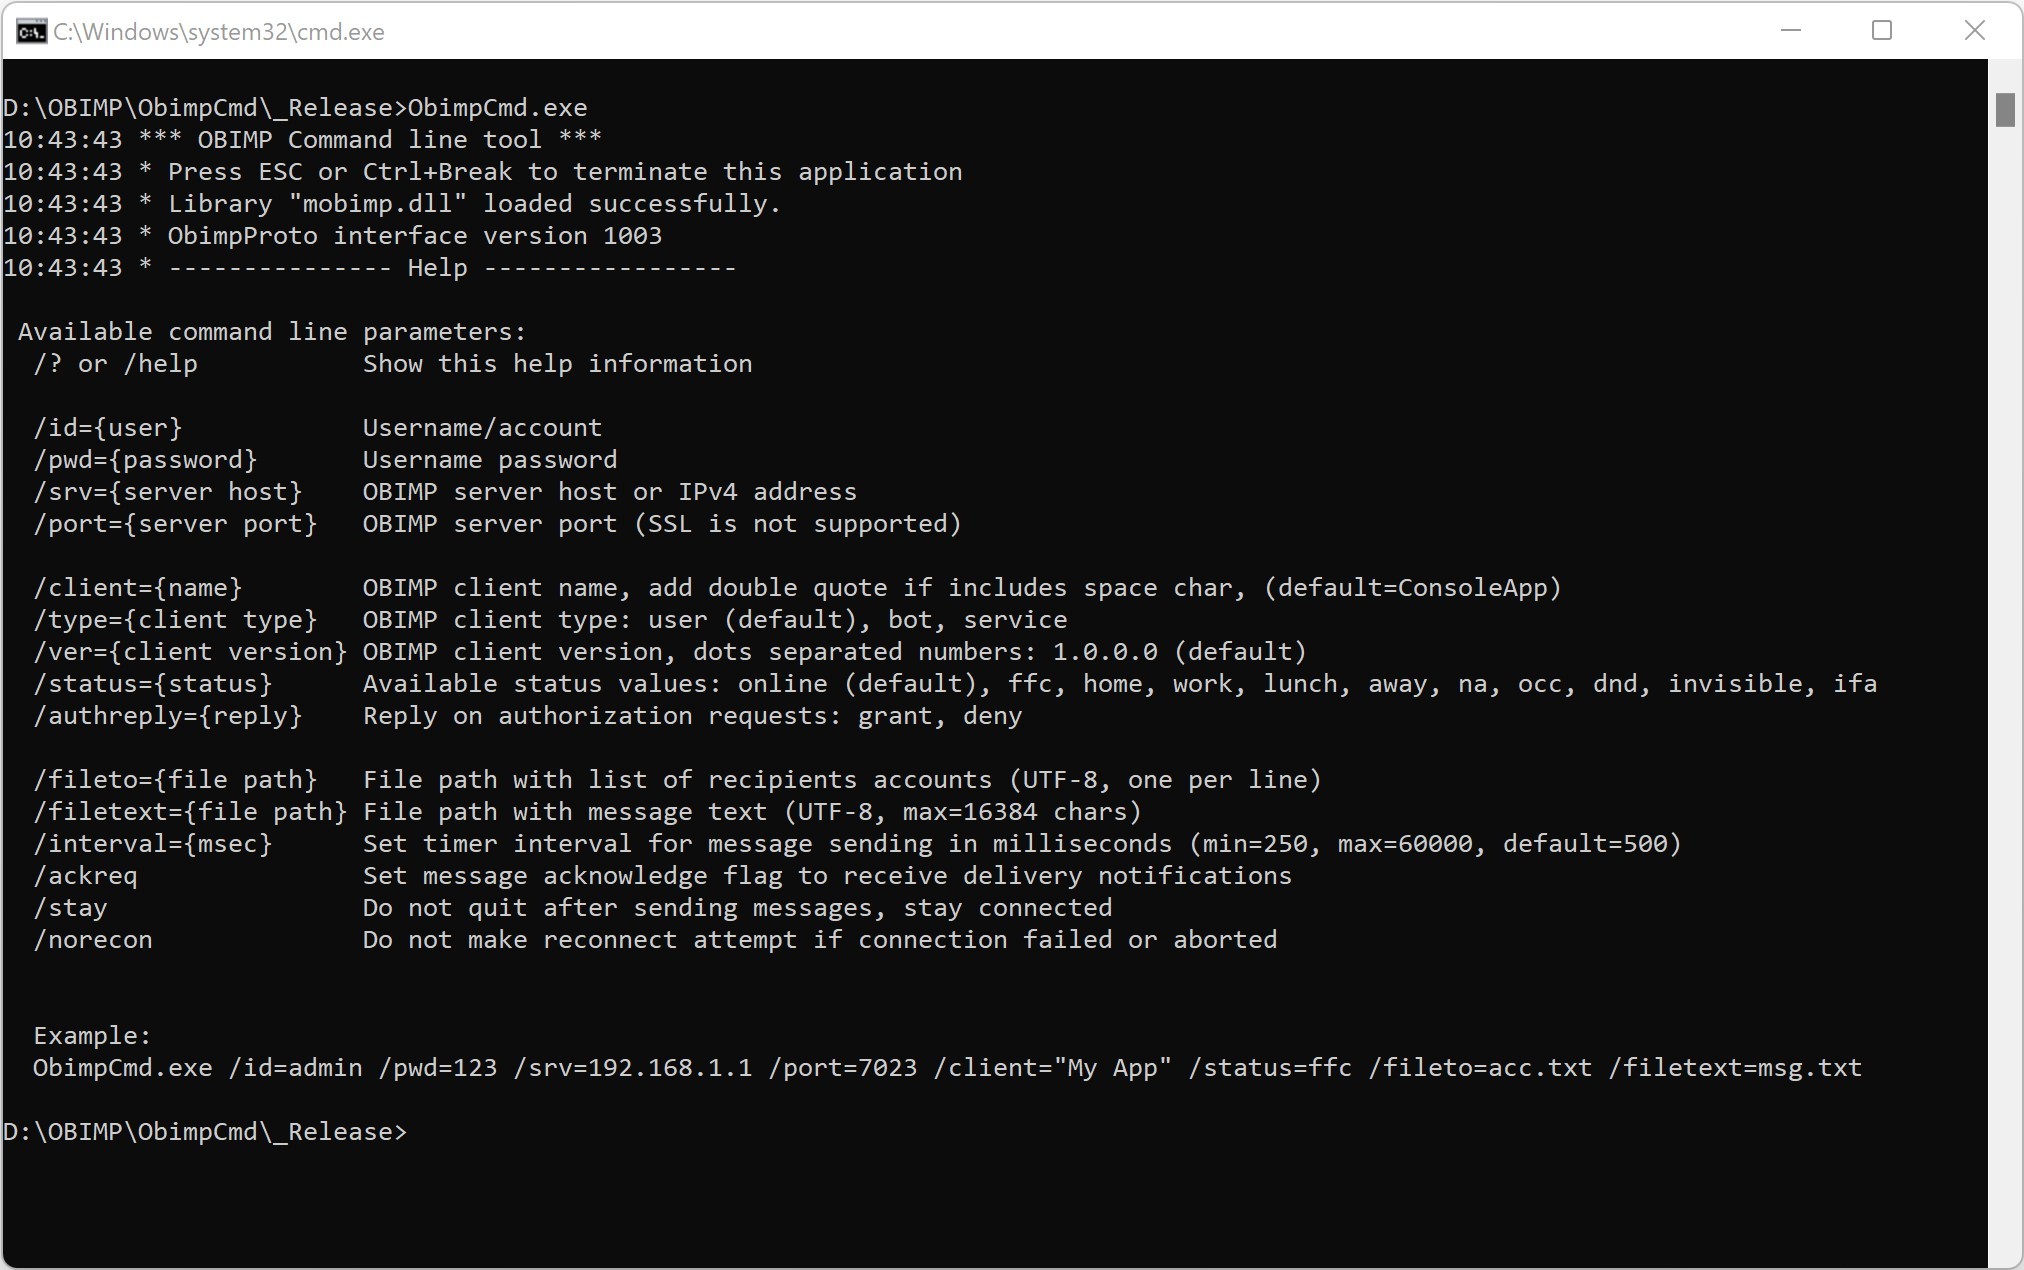Screen dimensions: 2024x1270
Task: Click the /srv={server host} parameter
Action: point(167,492)
